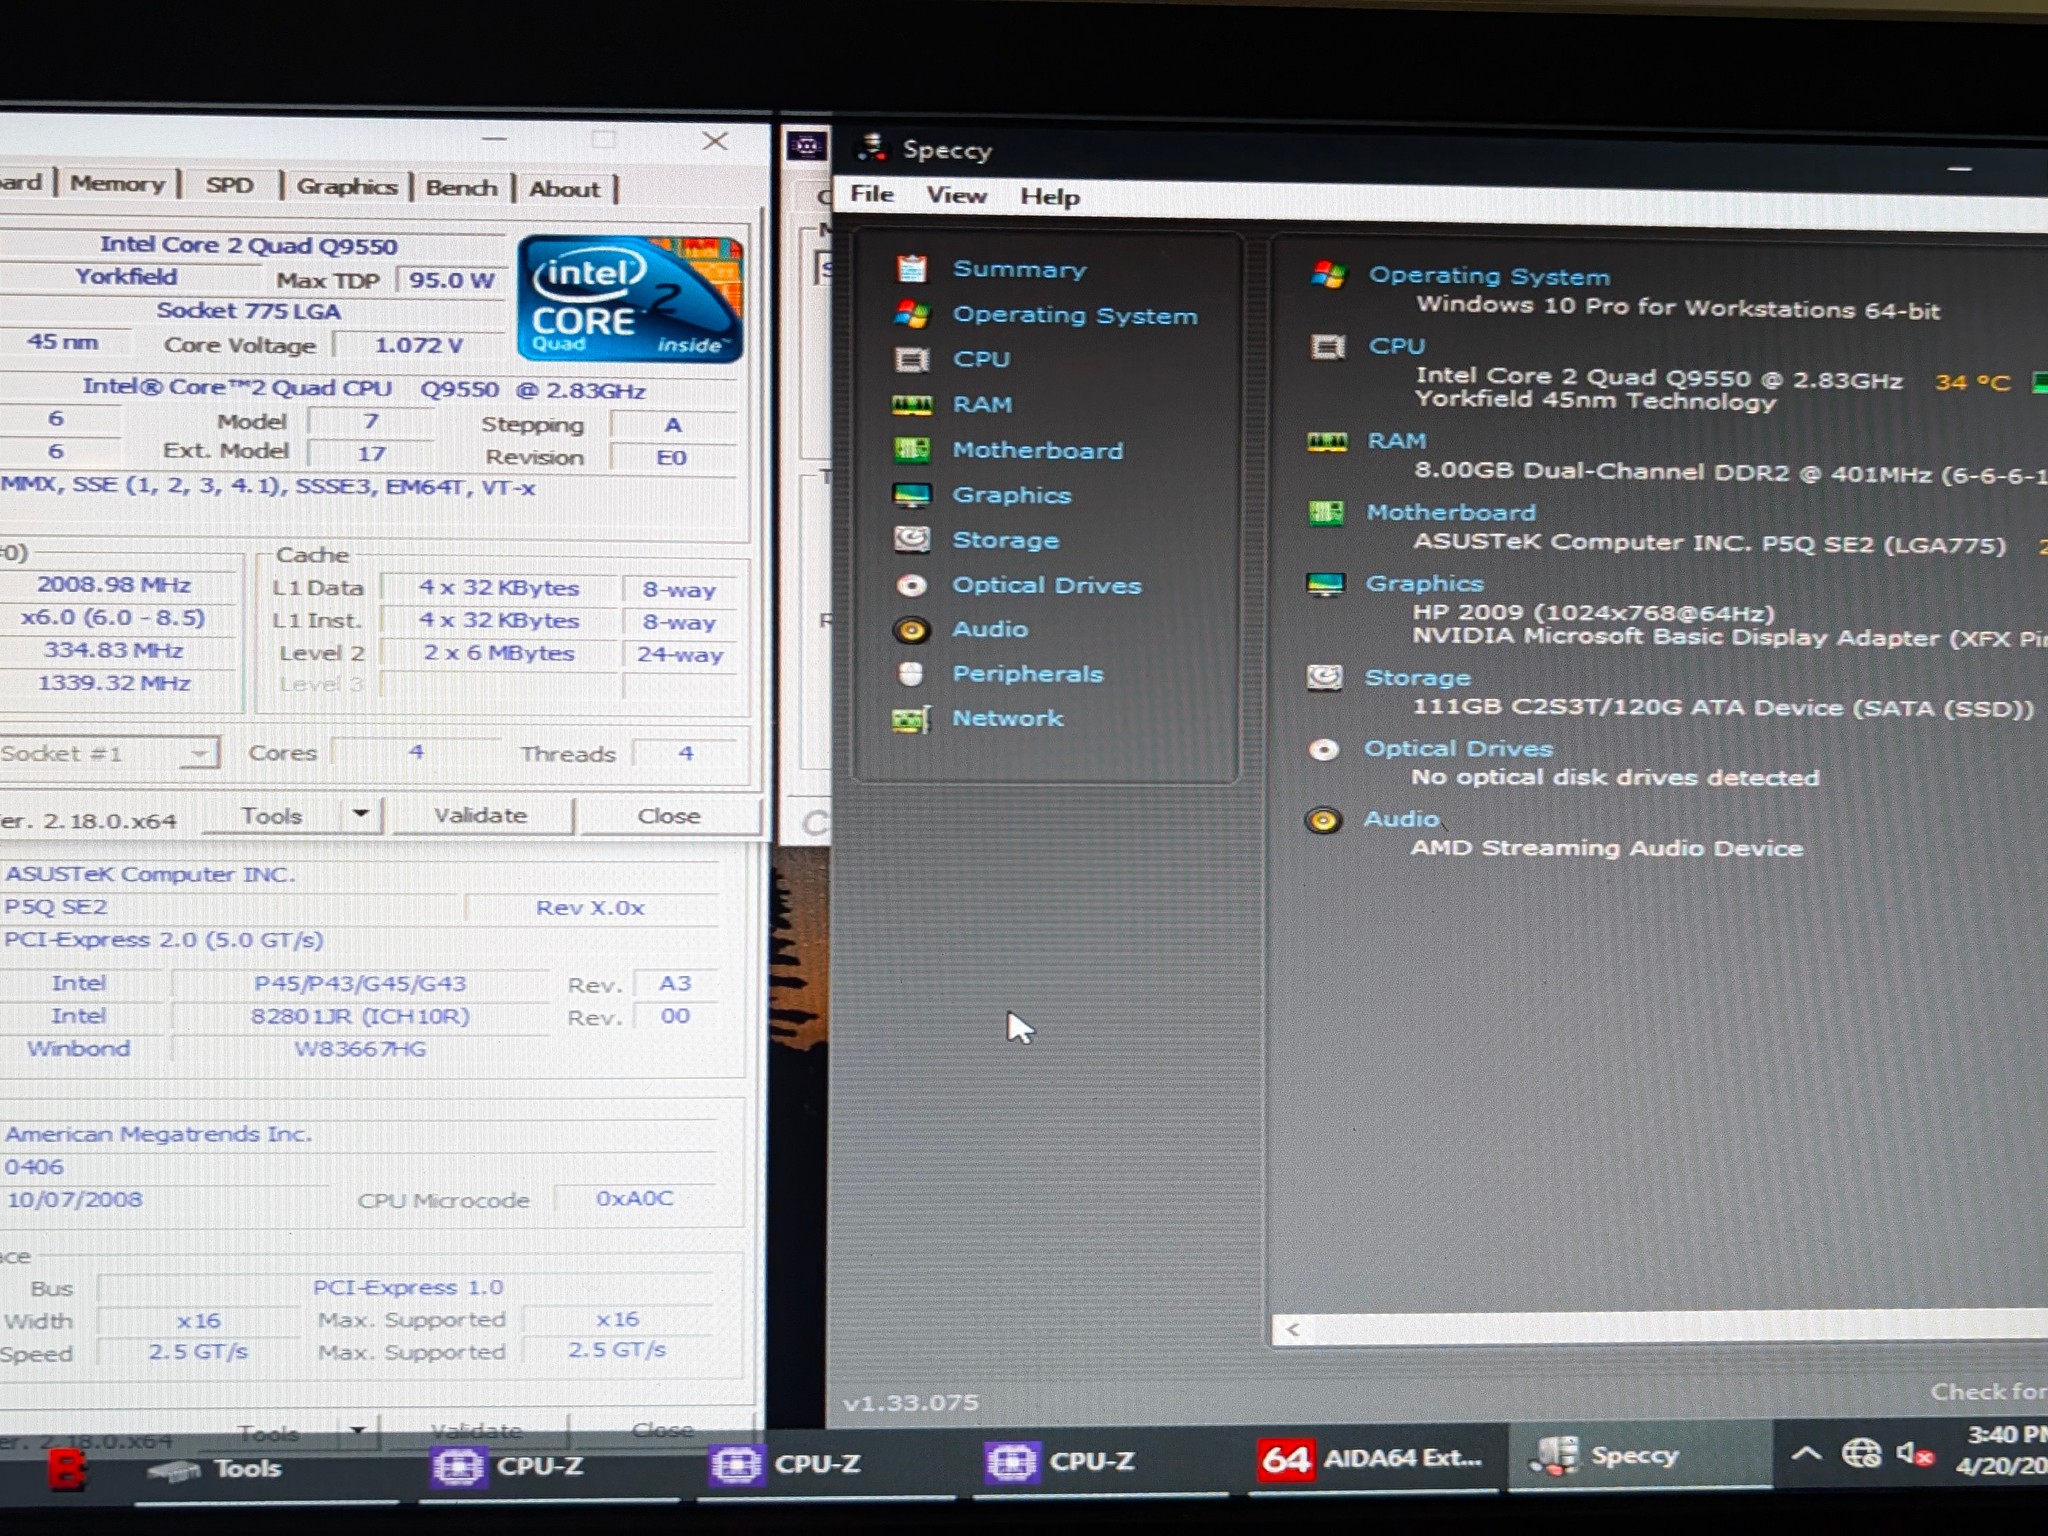Switch to the SPD tab in CPU-Z

tap(229, 185)
